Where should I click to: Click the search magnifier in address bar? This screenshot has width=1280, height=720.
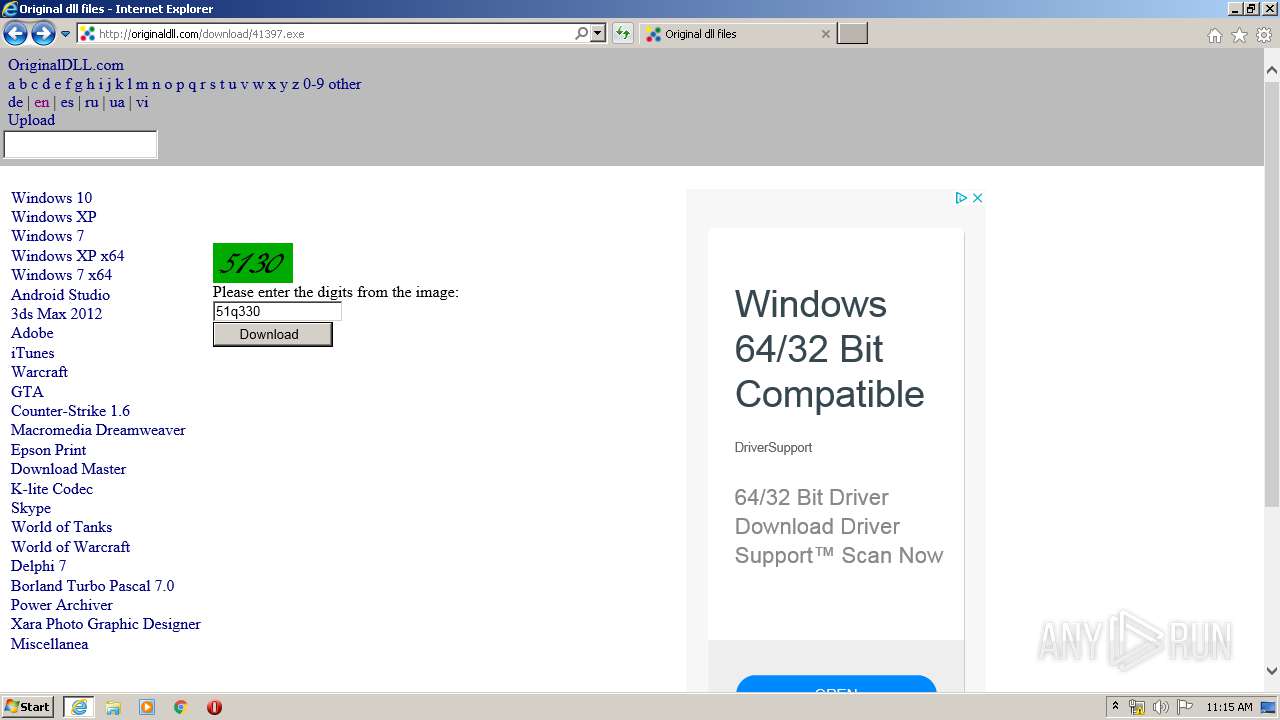(581, 34)
